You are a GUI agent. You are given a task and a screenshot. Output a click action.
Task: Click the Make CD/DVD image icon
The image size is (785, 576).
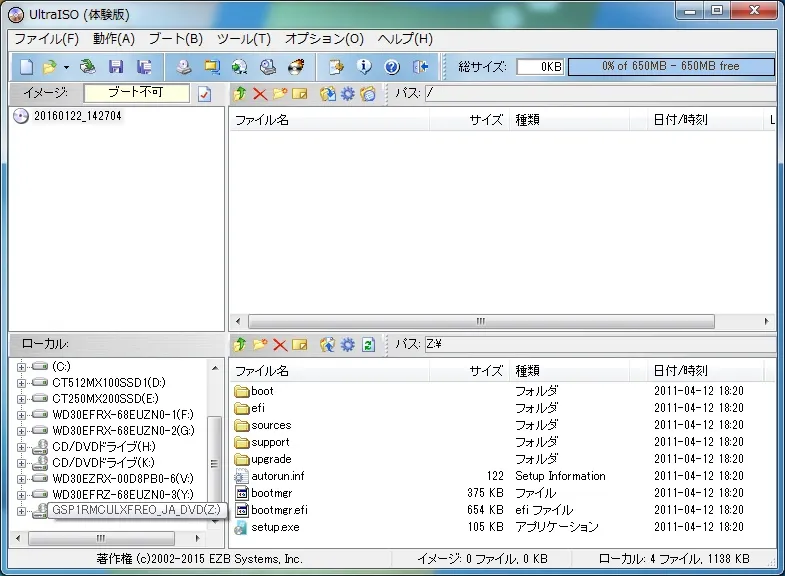click(184, 67)
